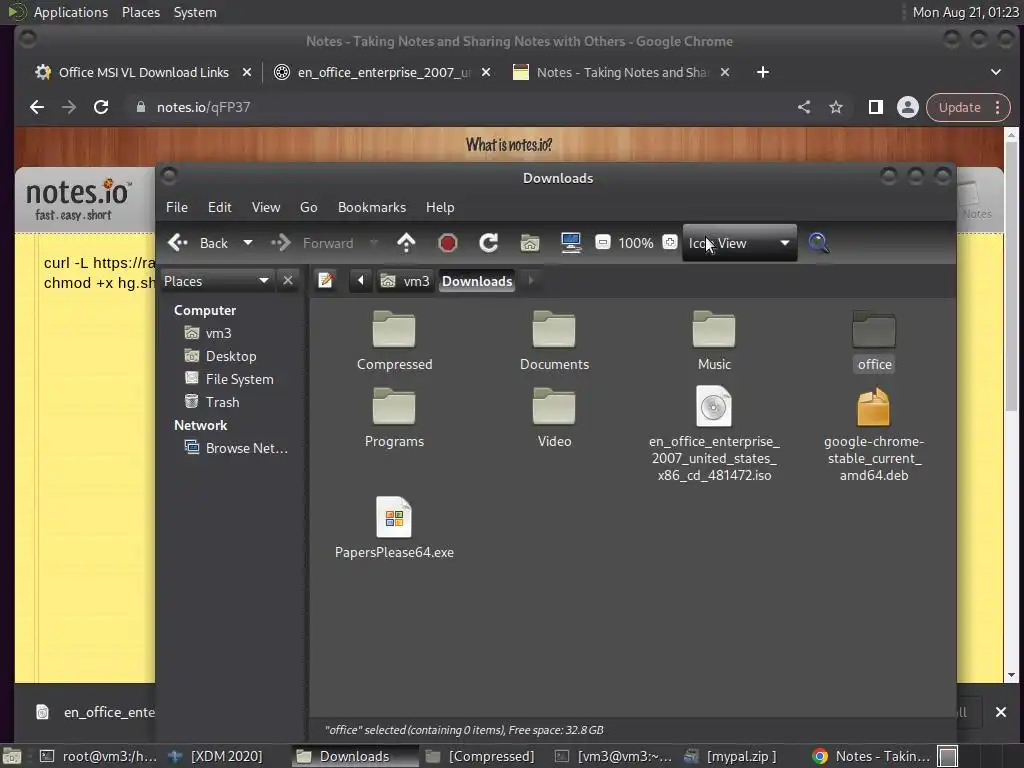1024x768 pixels.
Task: Close the Notes Chrome tab
Action: [725, 72]
